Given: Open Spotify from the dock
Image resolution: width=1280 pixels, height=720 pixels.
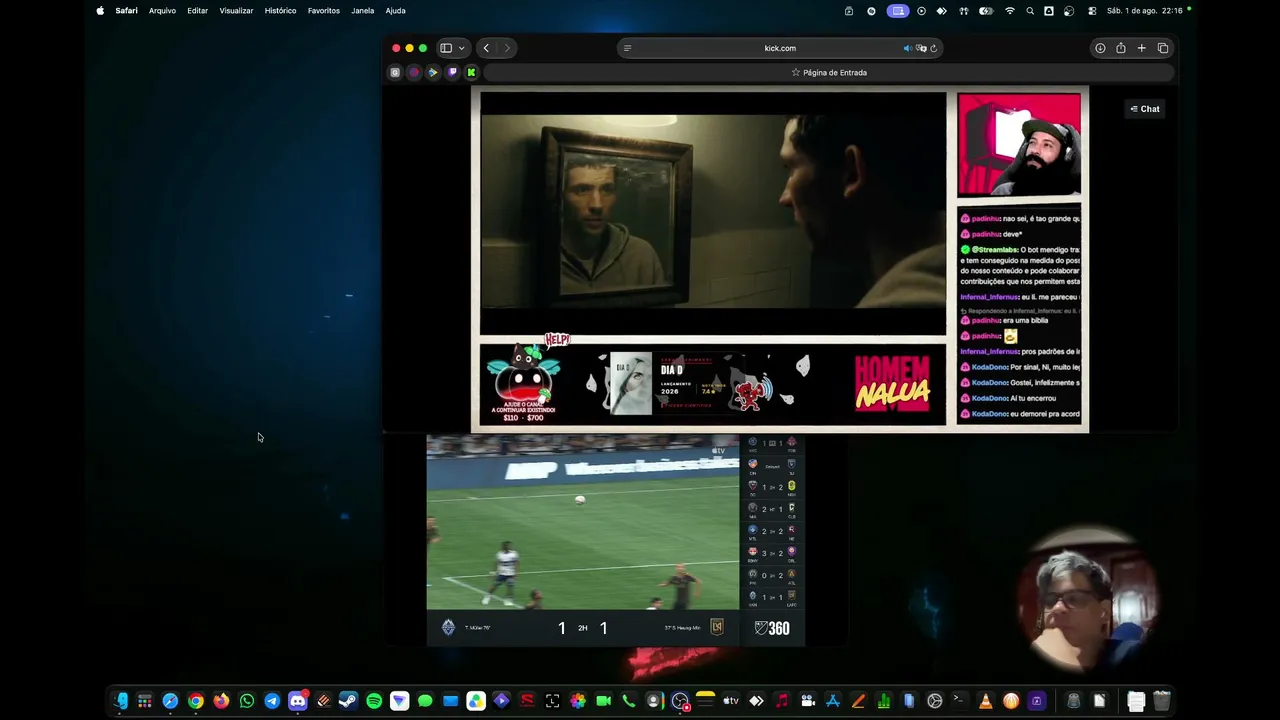Looking at the screenshot, I should [374, 701].
